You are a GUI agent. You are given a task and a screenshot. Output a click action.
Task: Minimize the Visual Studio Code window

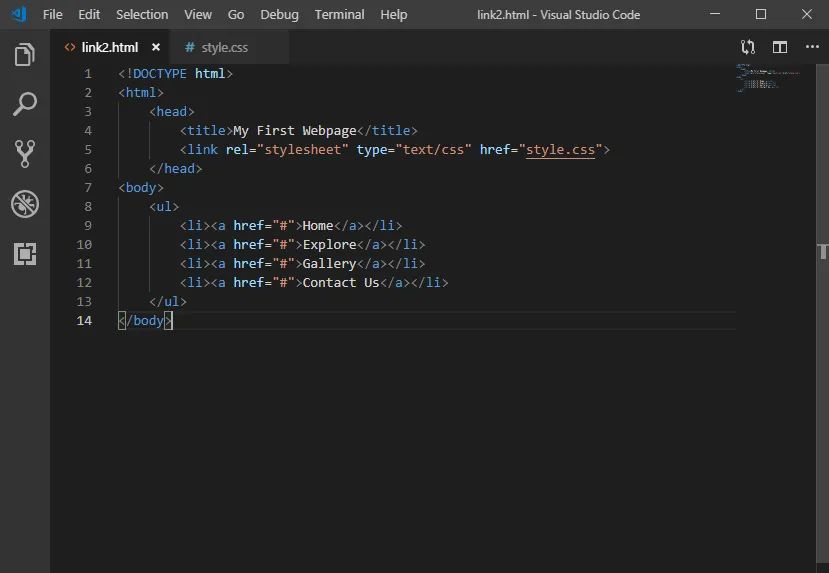point(715,14)
